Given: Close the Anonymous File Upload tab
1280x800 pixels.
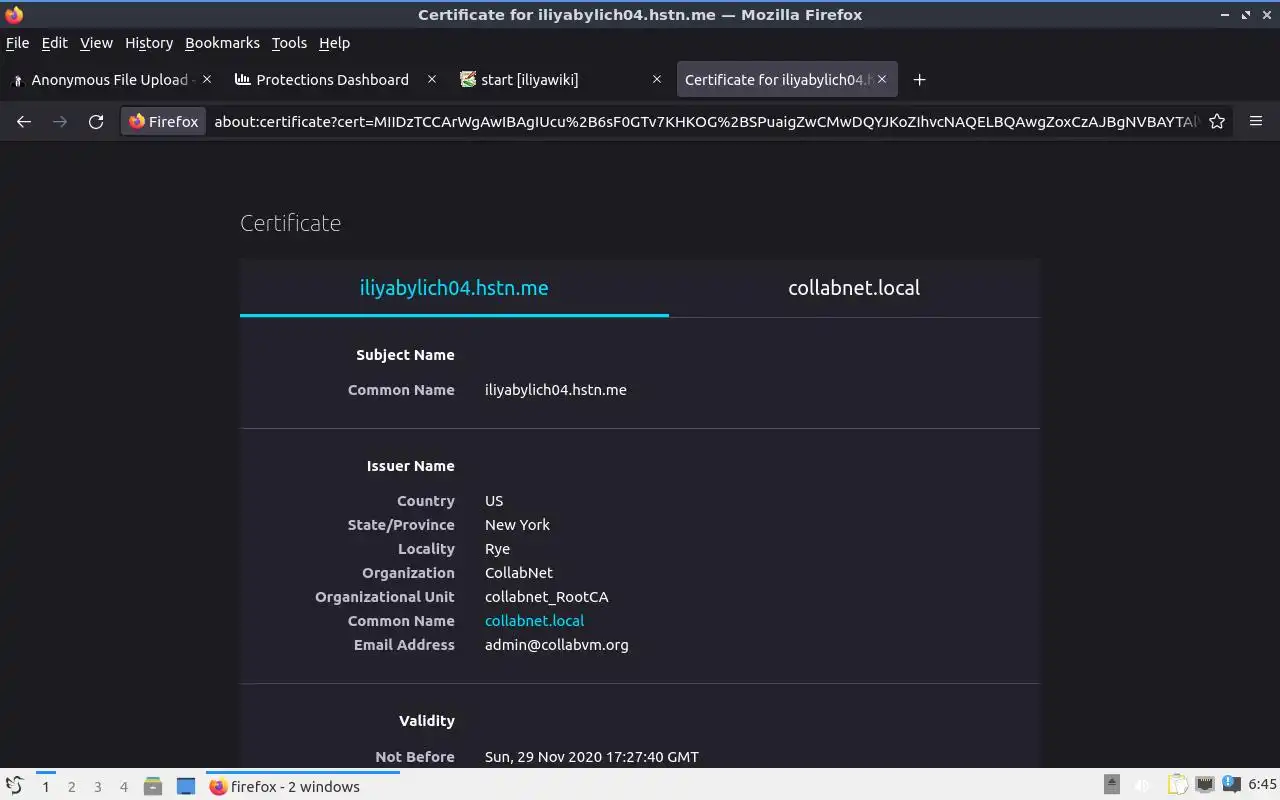Looking at the screenshot, I should coord(207,79).
